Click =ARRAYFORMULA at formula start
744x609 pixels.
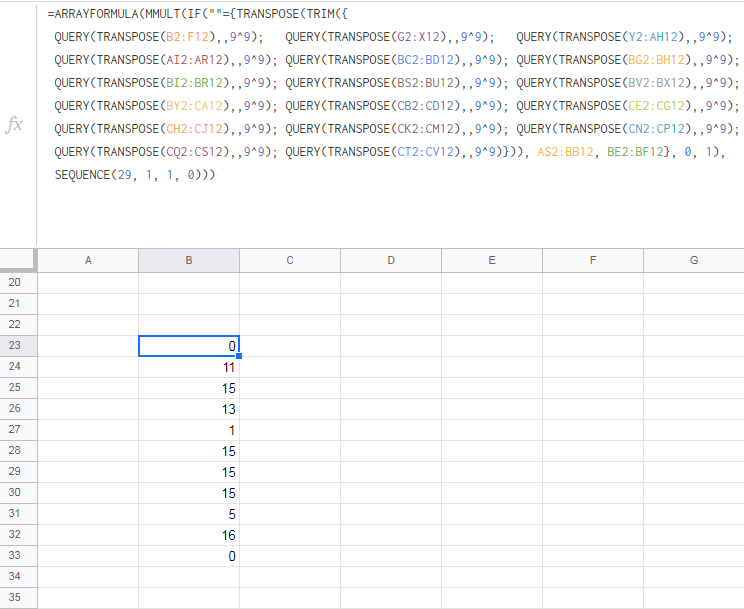pyautogui.click(x=93, y=14)
